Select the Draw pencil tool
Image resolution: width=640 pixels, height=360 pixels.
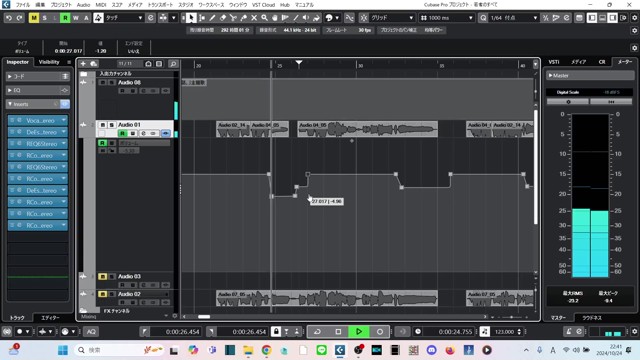click(212, 18)
